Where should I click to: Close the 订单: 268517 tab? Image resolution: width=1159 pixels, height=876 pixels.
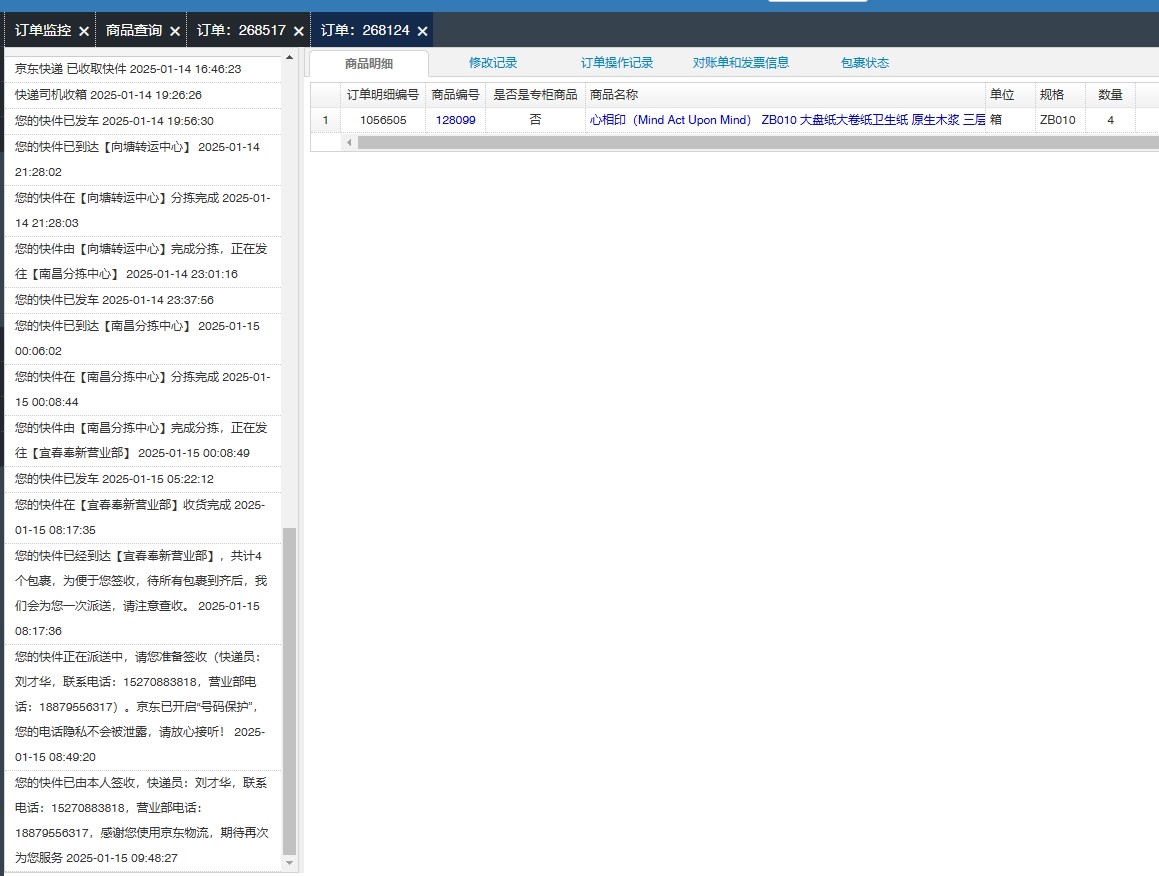(x=299, y=31)
